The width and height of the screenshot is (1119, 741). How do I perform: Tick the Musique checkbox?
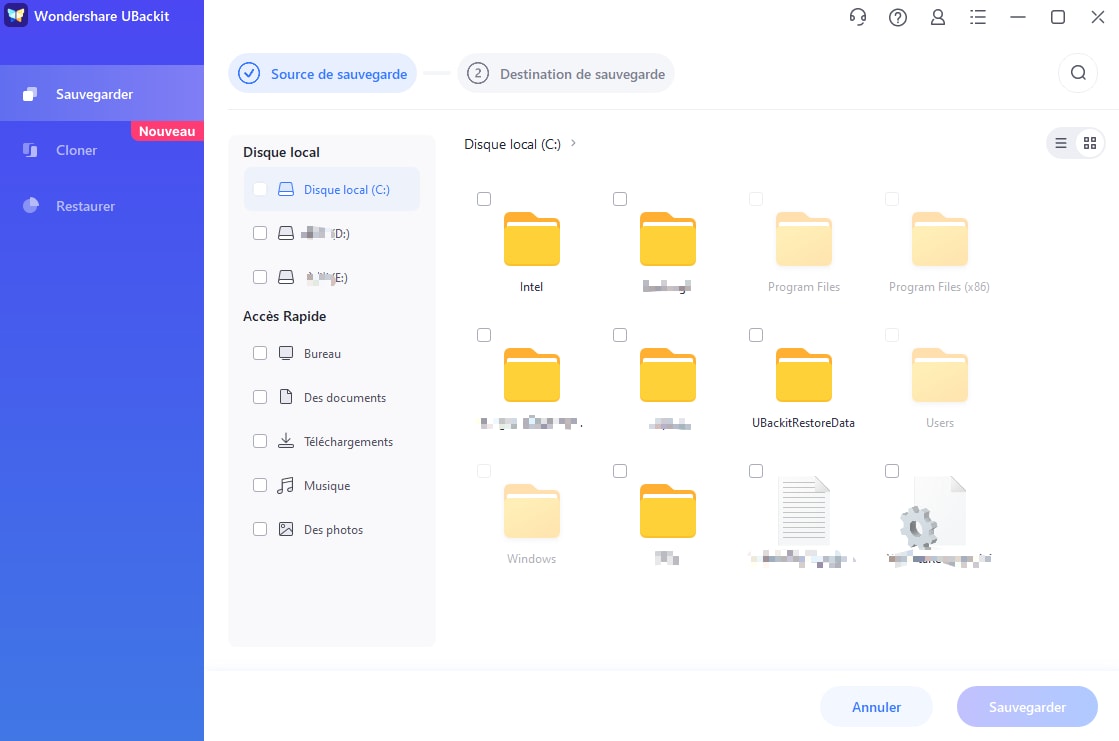[260, 485]
